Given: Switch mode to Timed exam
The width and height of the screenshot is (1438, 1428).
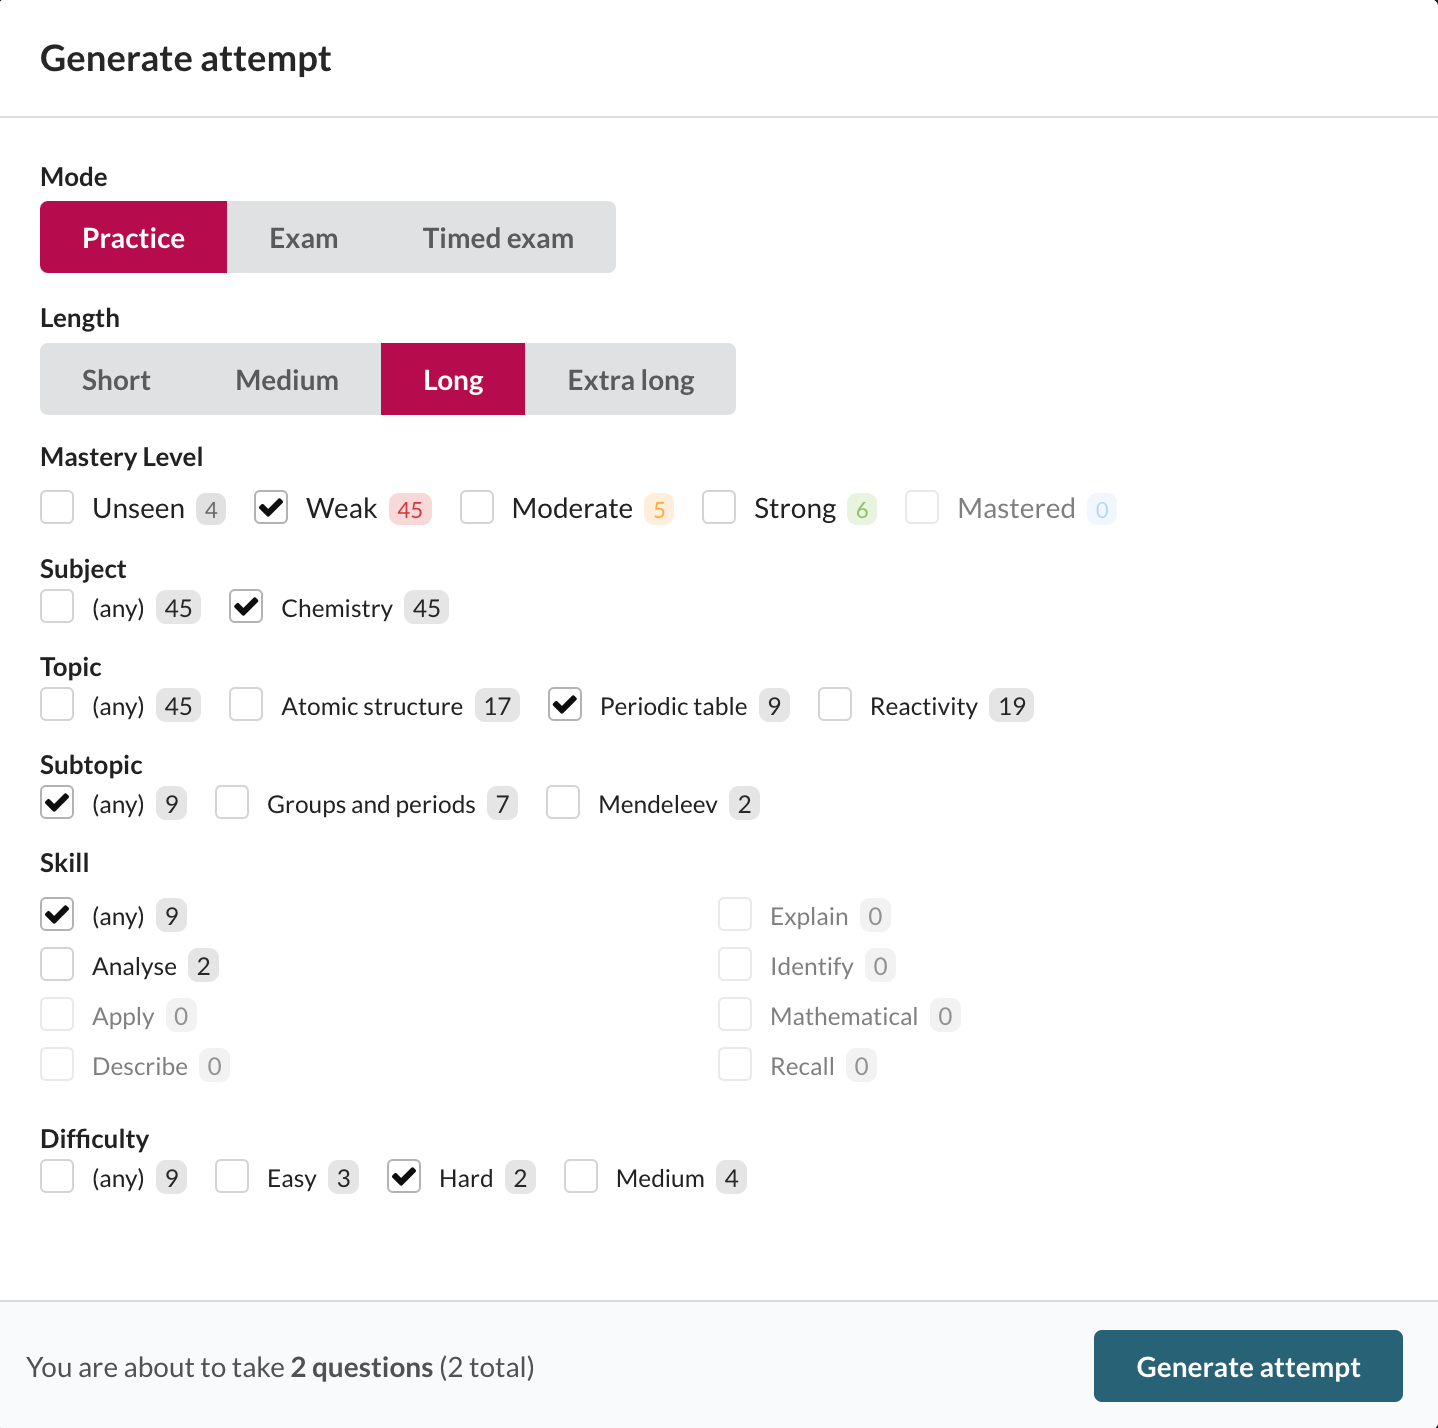Looking at the screenshot, I should tap(498, 238).
